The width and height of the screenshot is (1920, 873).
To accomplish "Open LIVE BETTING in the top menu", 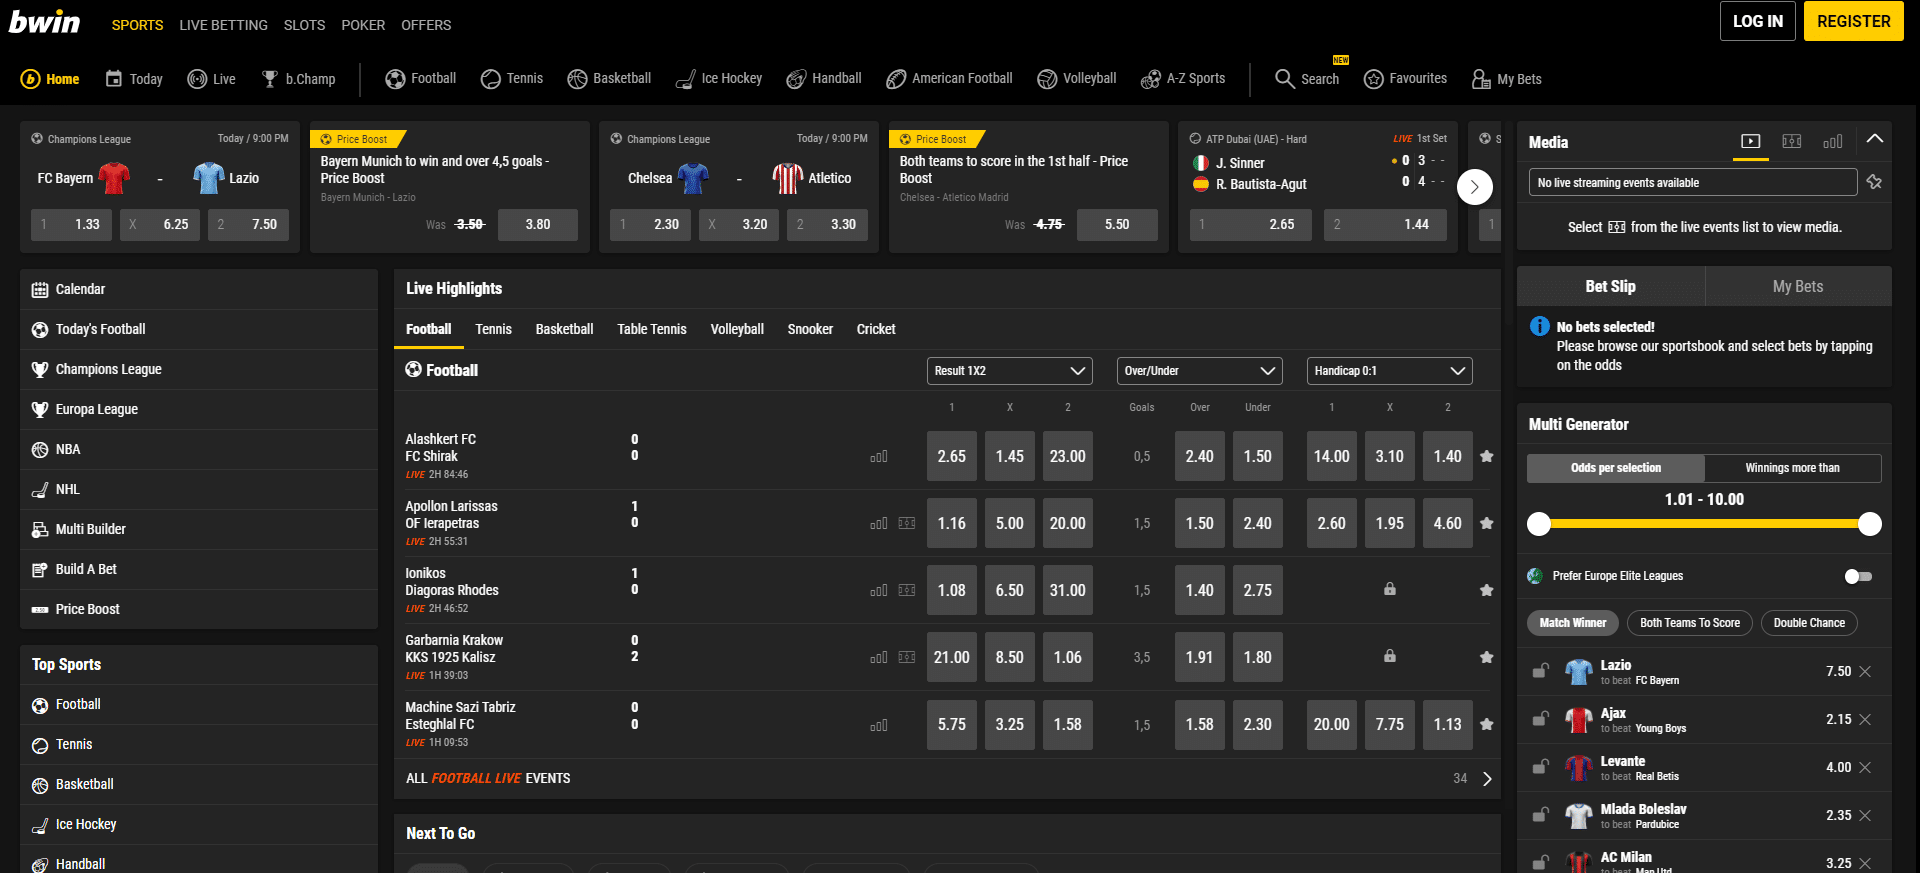I will click(223, 25).
